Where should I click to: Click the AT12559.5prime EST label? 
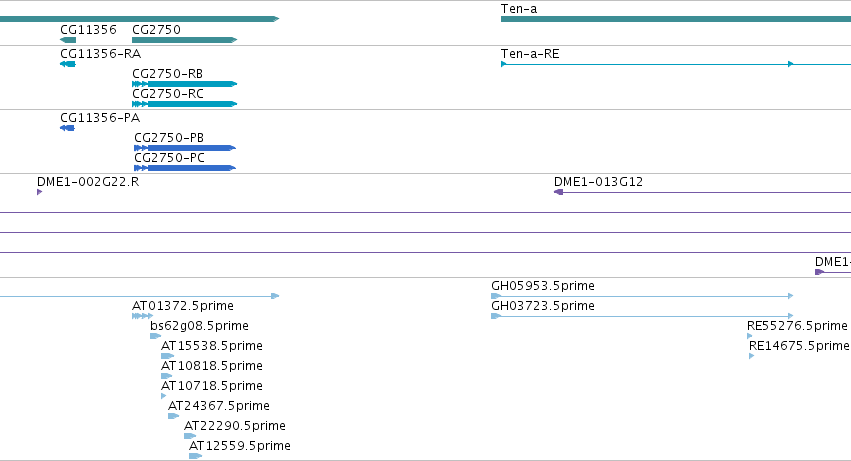(240, 446)
